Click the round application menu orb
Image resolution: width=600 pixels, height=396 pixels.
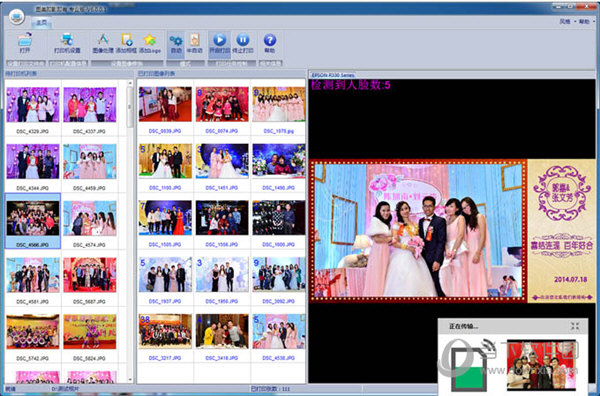[17, 16]
